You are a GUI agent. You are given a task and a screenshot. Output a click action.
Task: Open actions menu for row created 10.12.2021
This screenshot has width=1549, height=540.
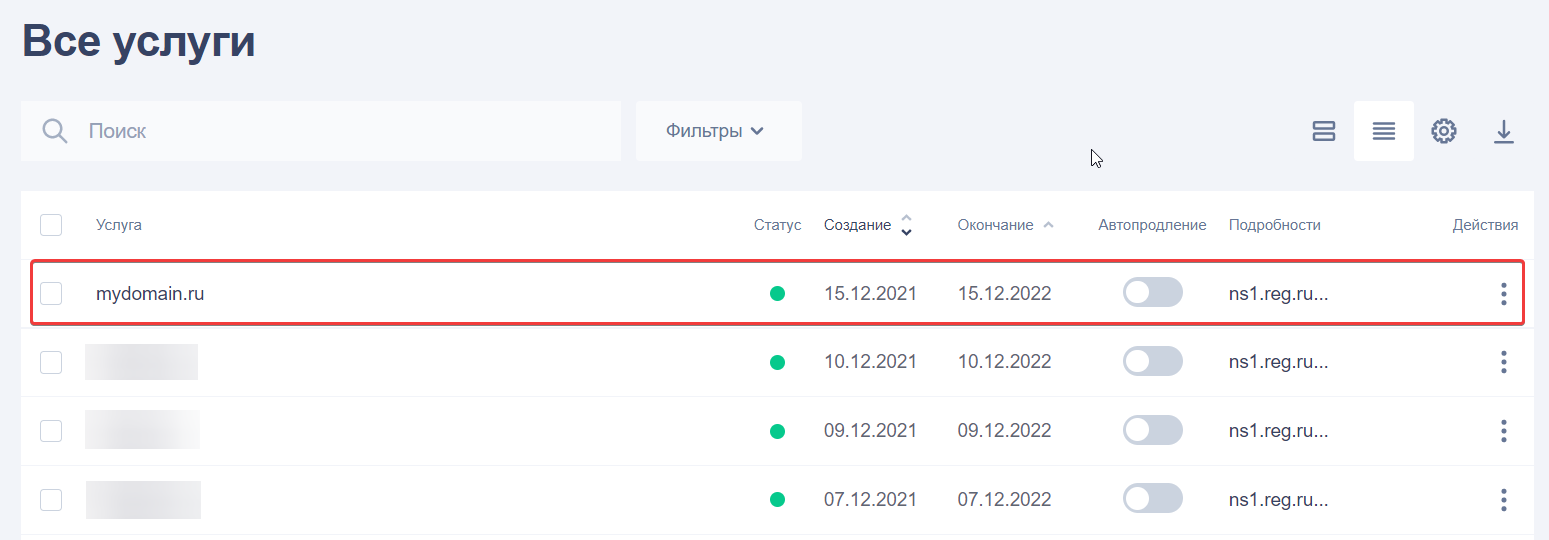(1503, 362)
